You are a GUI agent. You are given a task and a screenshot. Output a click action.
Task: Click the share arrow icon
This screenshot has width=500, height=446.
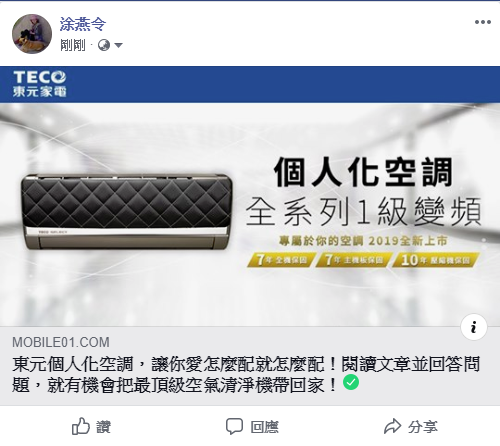pos(392,426)
